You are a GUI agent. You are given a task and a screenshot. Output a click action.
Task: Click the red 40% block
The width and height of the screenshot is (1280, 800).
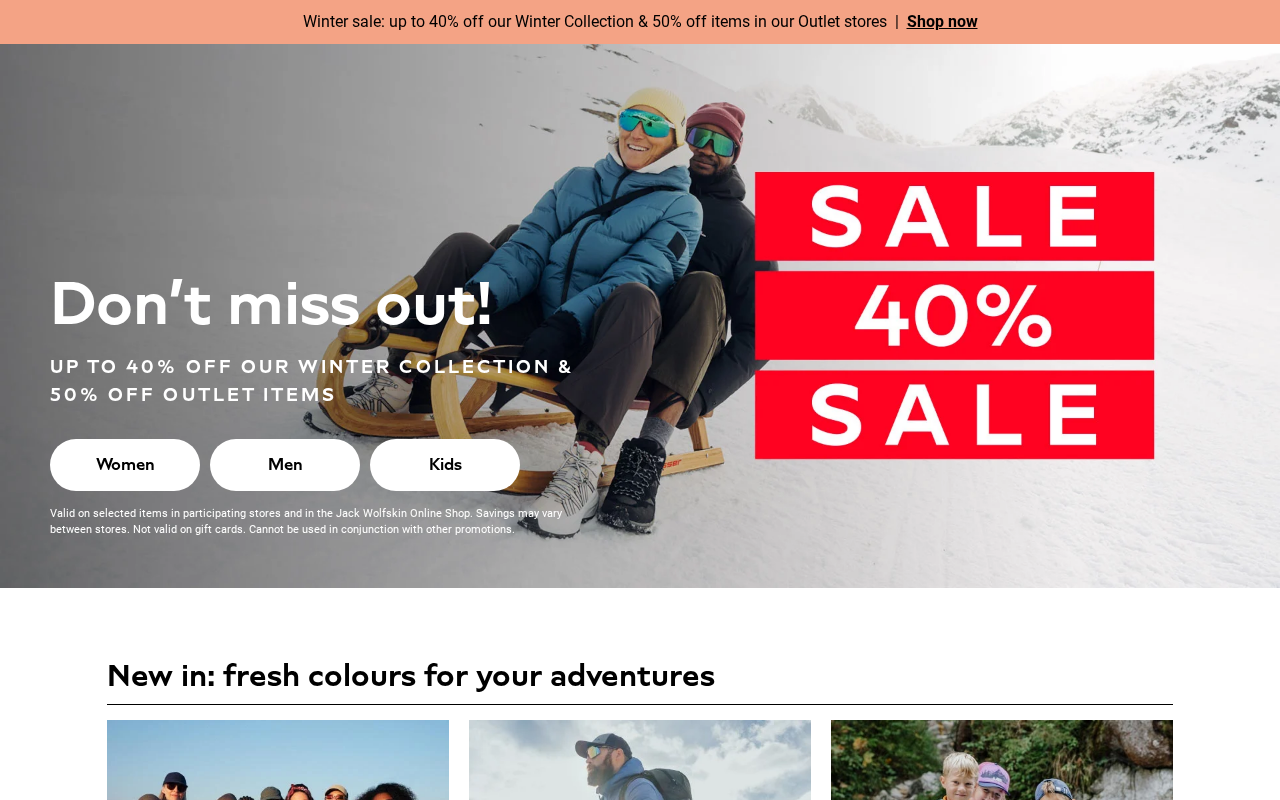(954, 315)
